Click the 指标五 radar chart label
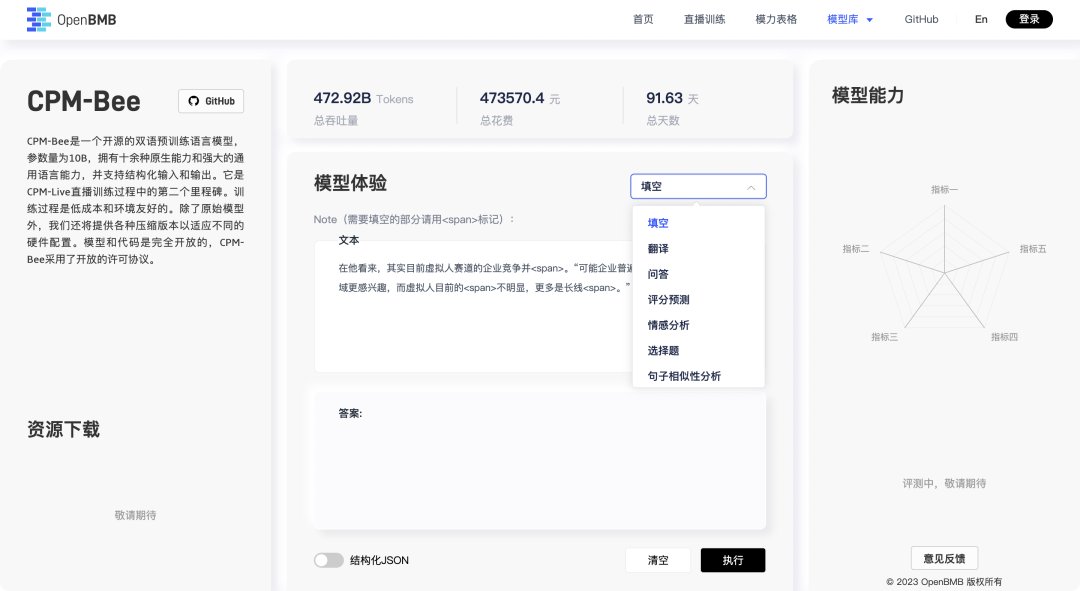 pyautogui.click(x=1032, y=249)
